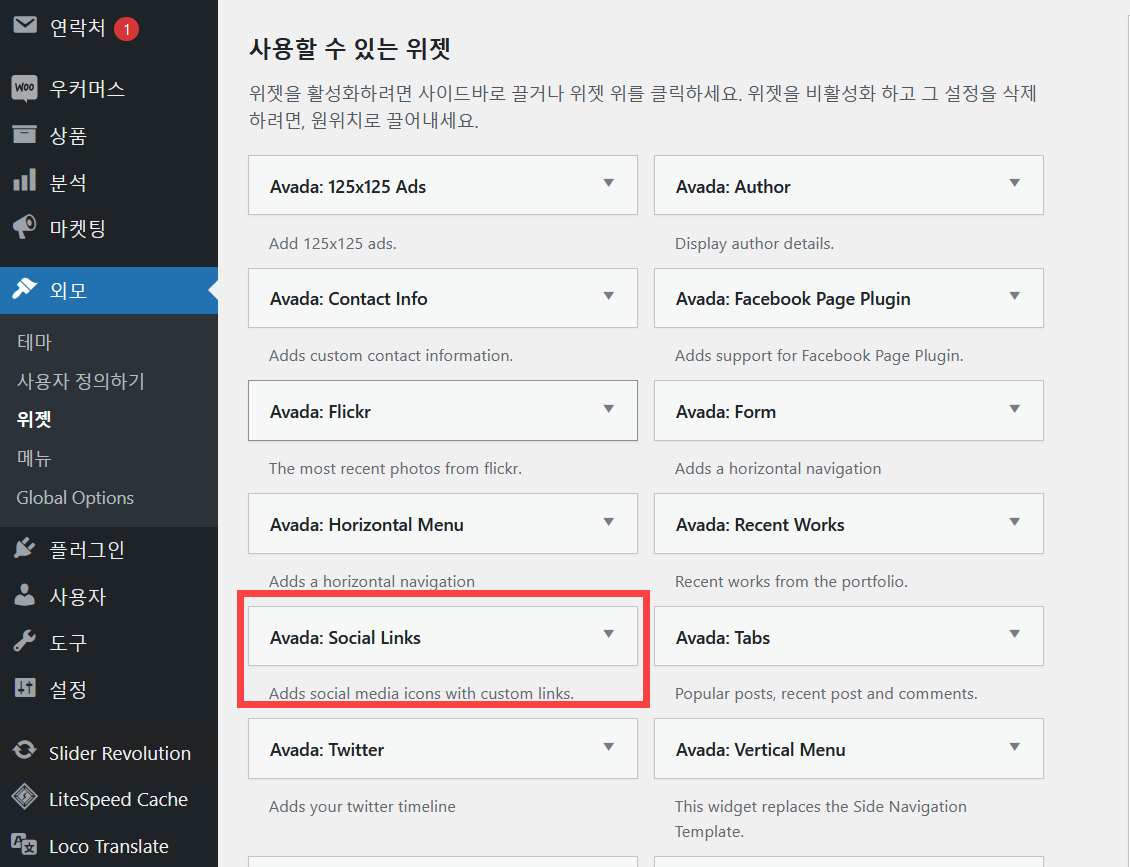Open the Slider Revolution sidebar icon
Image resolution: width=1130 pixels, height=867 pixels.
coord(25,752)
